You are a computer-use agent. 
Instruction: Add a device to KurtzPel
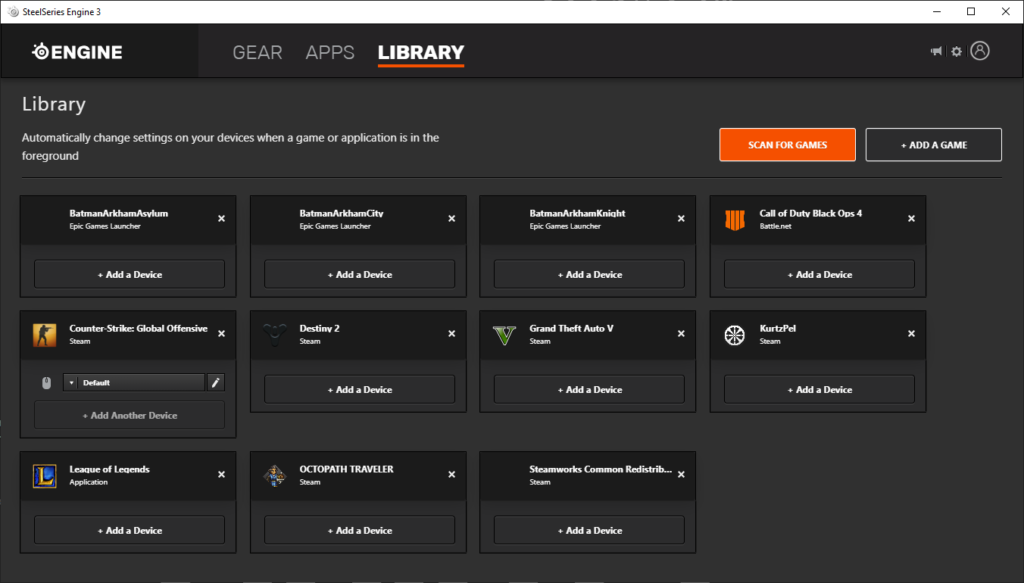coord(819,389)
